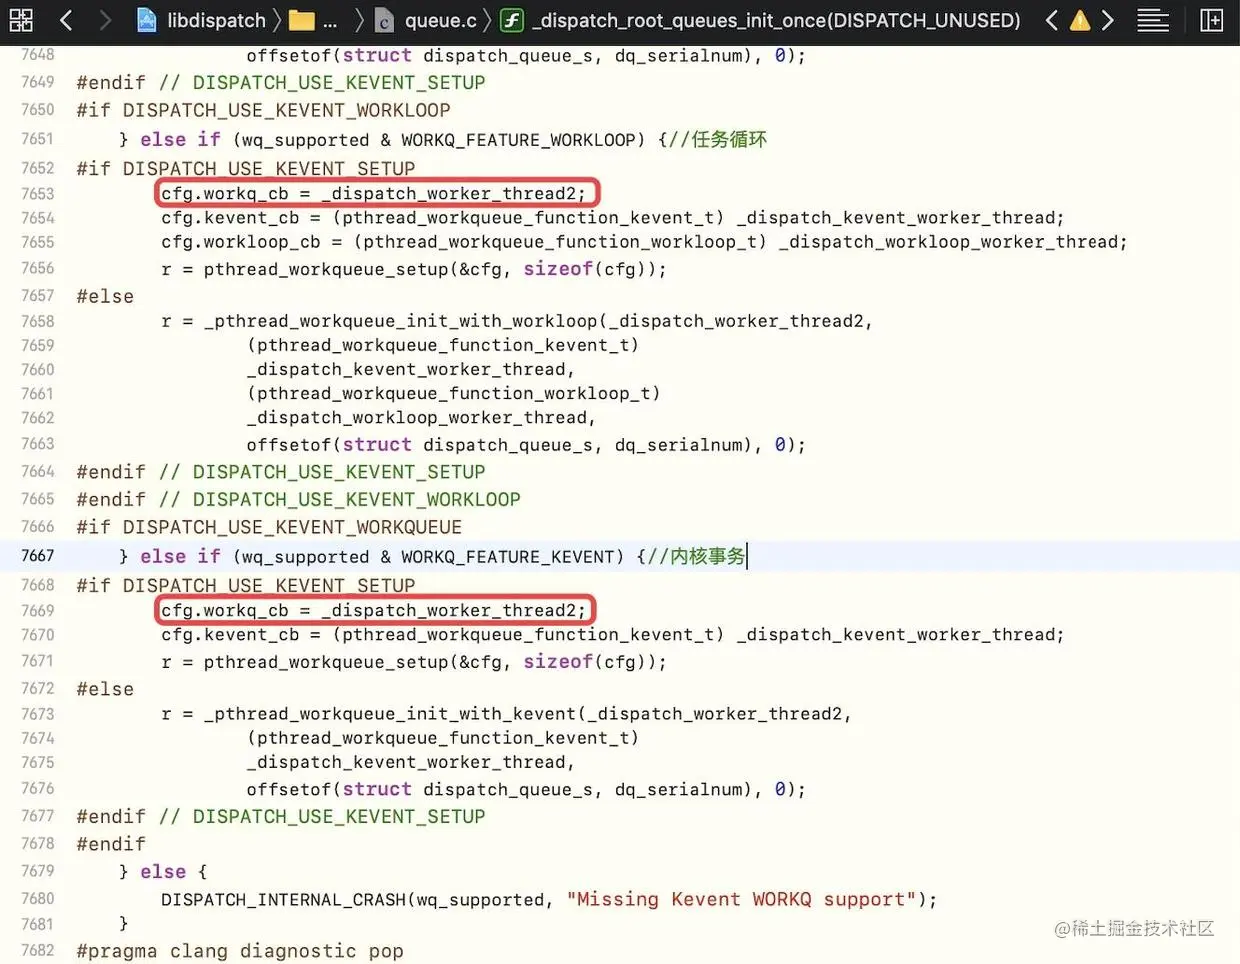Click the yellow folder icon in breadcrumb

click(301, 20)
